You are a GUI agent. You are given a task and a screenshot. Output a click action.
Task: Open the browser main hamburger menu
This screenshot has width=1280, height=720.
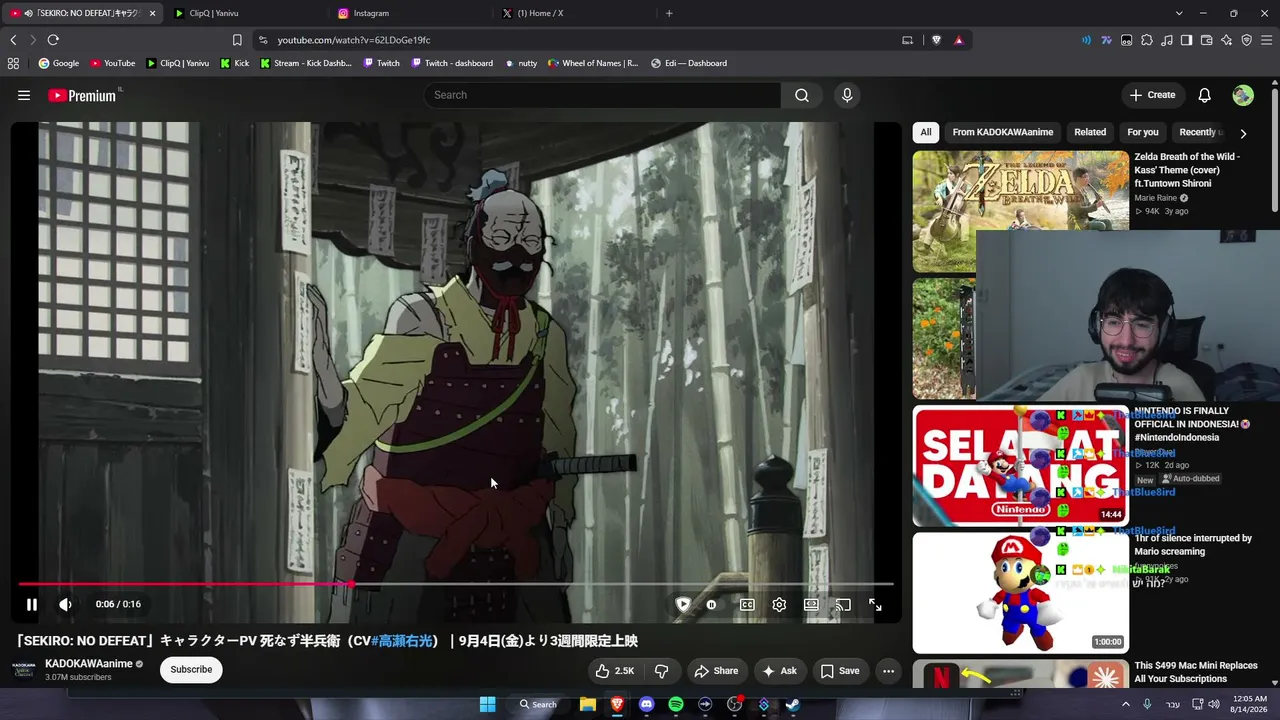(x=1266, y=40)
